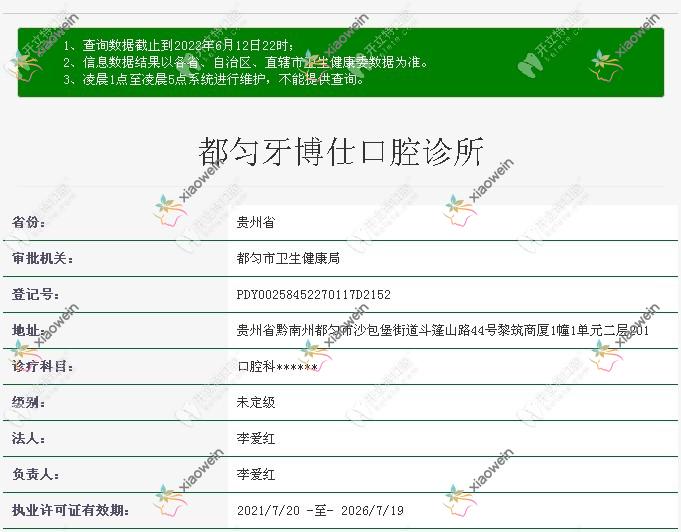The width and height of the screenshot is (681, 532).
Task: Select the province value 贵州省
Action: coord(256,222)
